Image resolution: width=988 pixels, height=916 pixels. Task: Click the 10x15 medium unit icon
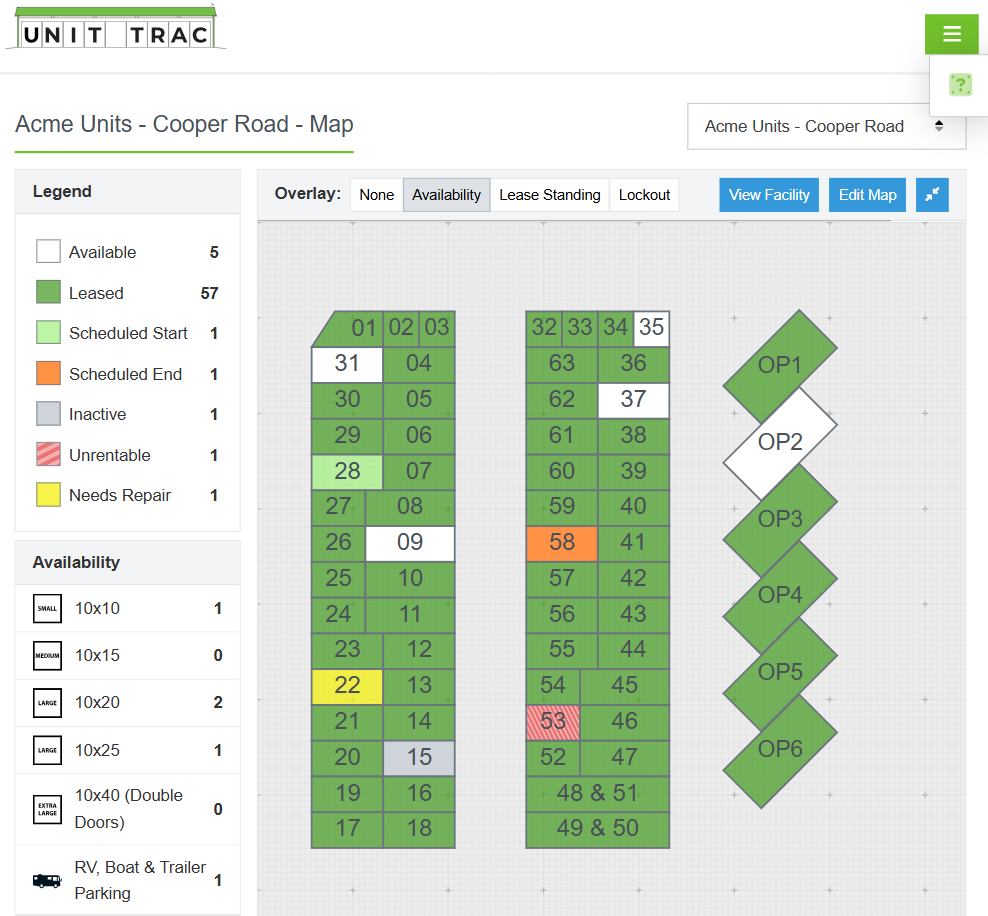point(48,656)
